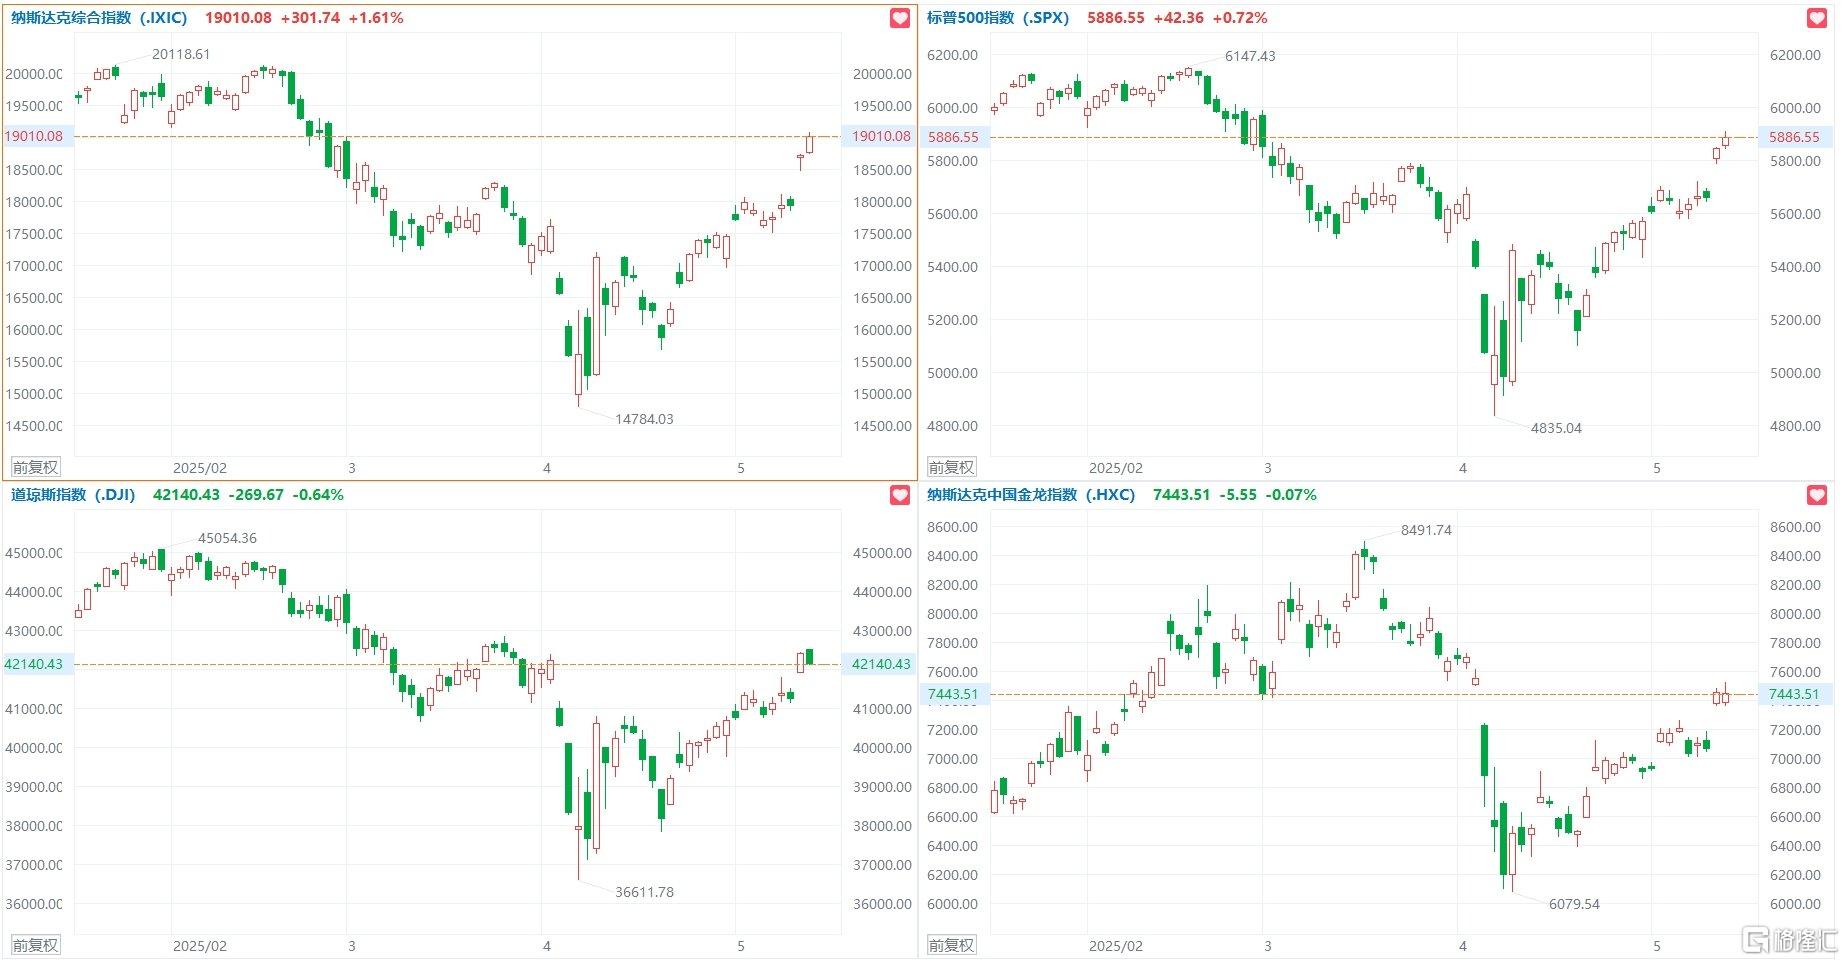Open the 前复权 selector on the .IXIC chart
Image resolution: width=1845 pixels, height=962 pixels.
[x=35, y=467]
